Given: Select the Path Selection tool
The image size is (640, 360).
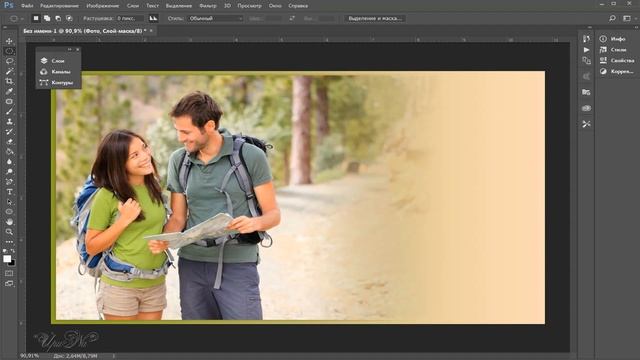Looking at the screenshot, I should point(9,202).
